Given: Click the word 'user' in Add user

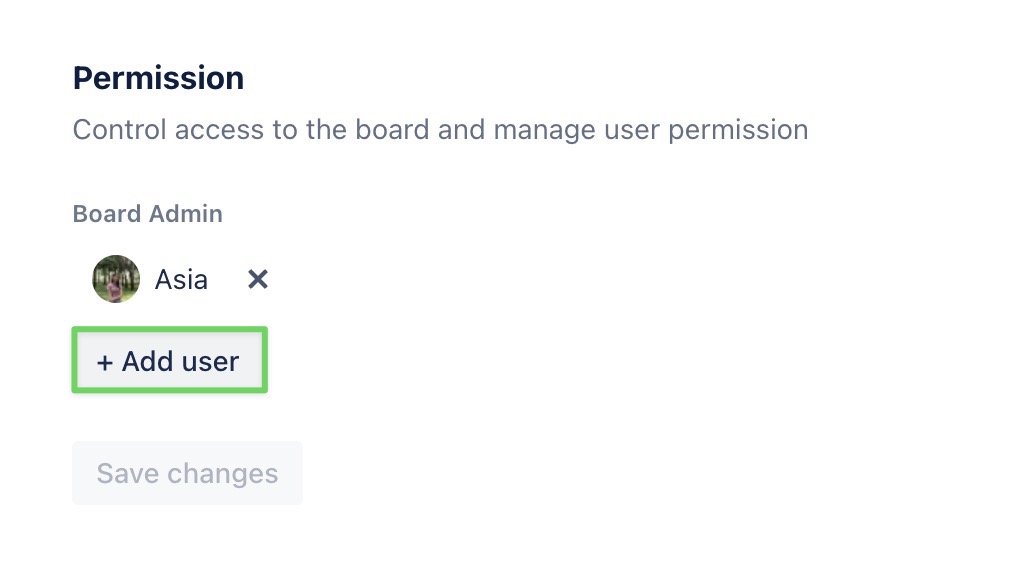Looking at the screenshot, I should tap(209, 362).
